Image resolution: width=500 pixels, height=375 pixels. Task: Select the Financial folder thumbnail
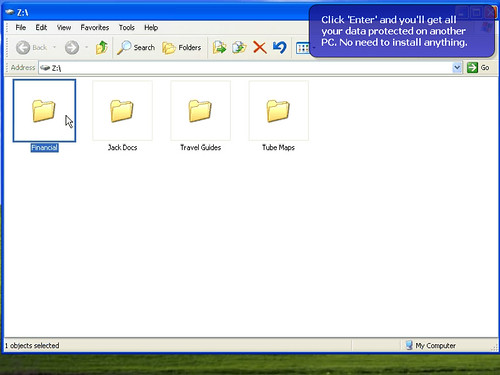click(44, 111)
